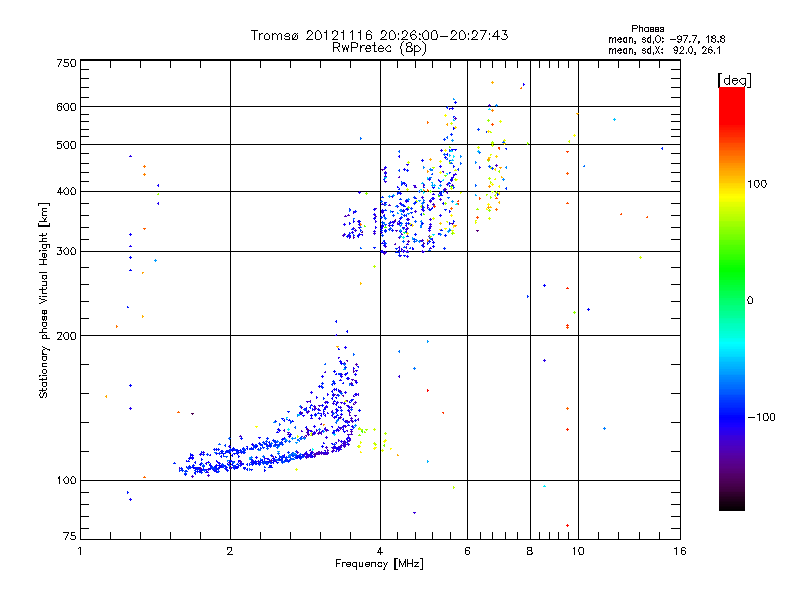Click the y-axis '200' tick label
The height and width of the screenshot is (600, 800).
coord(66,336)
